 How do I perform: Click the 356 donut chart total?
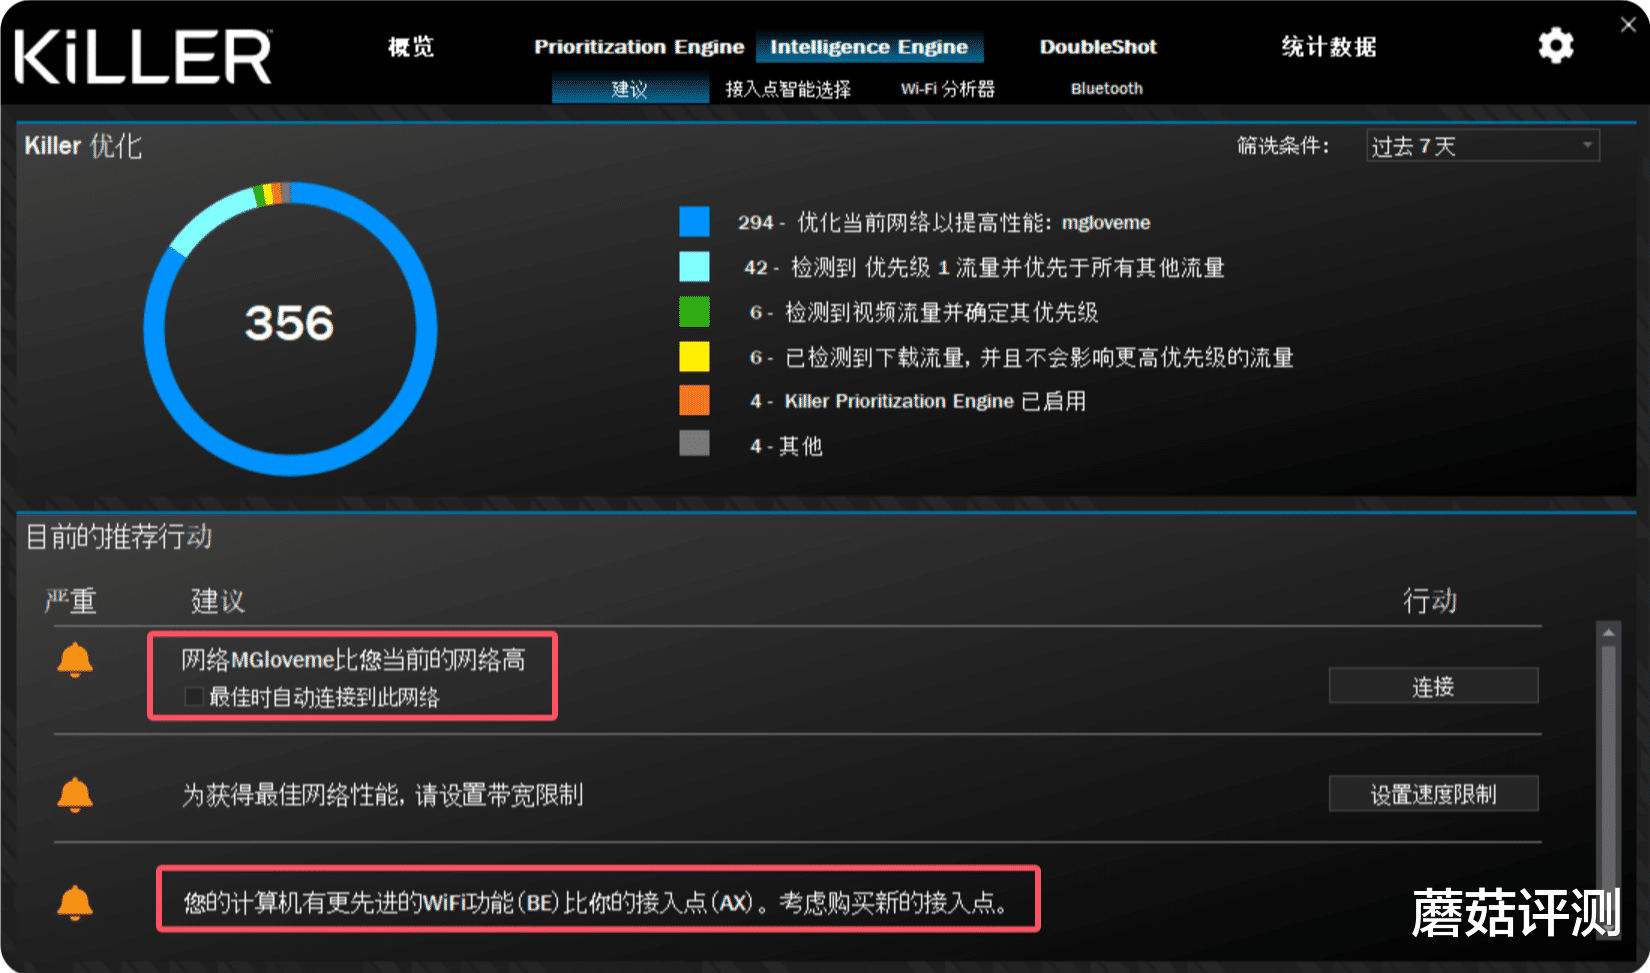pos(290,323)
